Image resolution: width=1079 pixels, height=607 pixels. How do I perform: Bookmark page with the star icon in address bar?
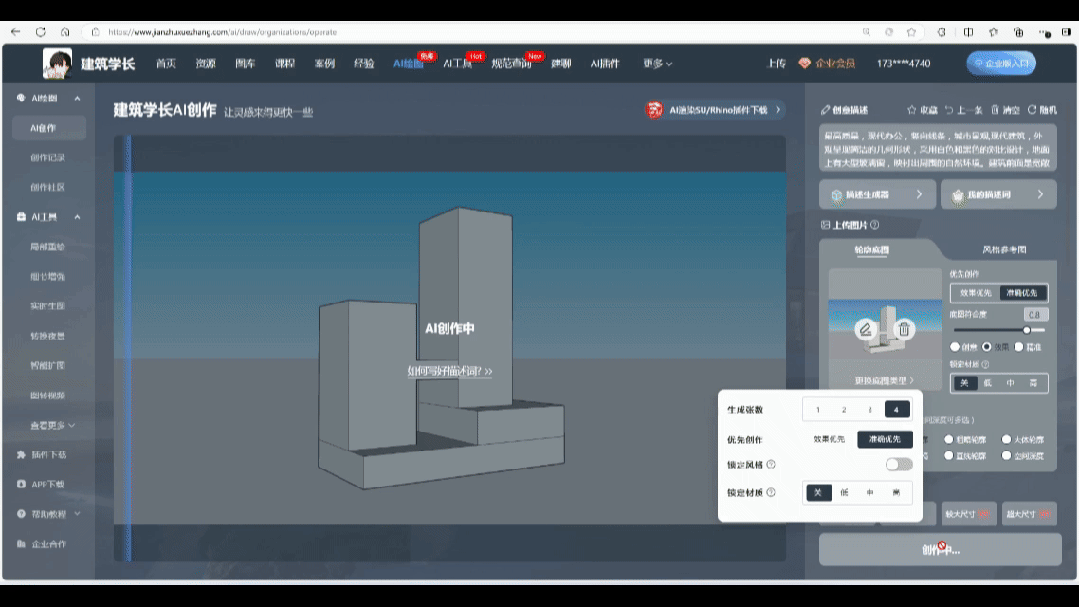[911, 32]
